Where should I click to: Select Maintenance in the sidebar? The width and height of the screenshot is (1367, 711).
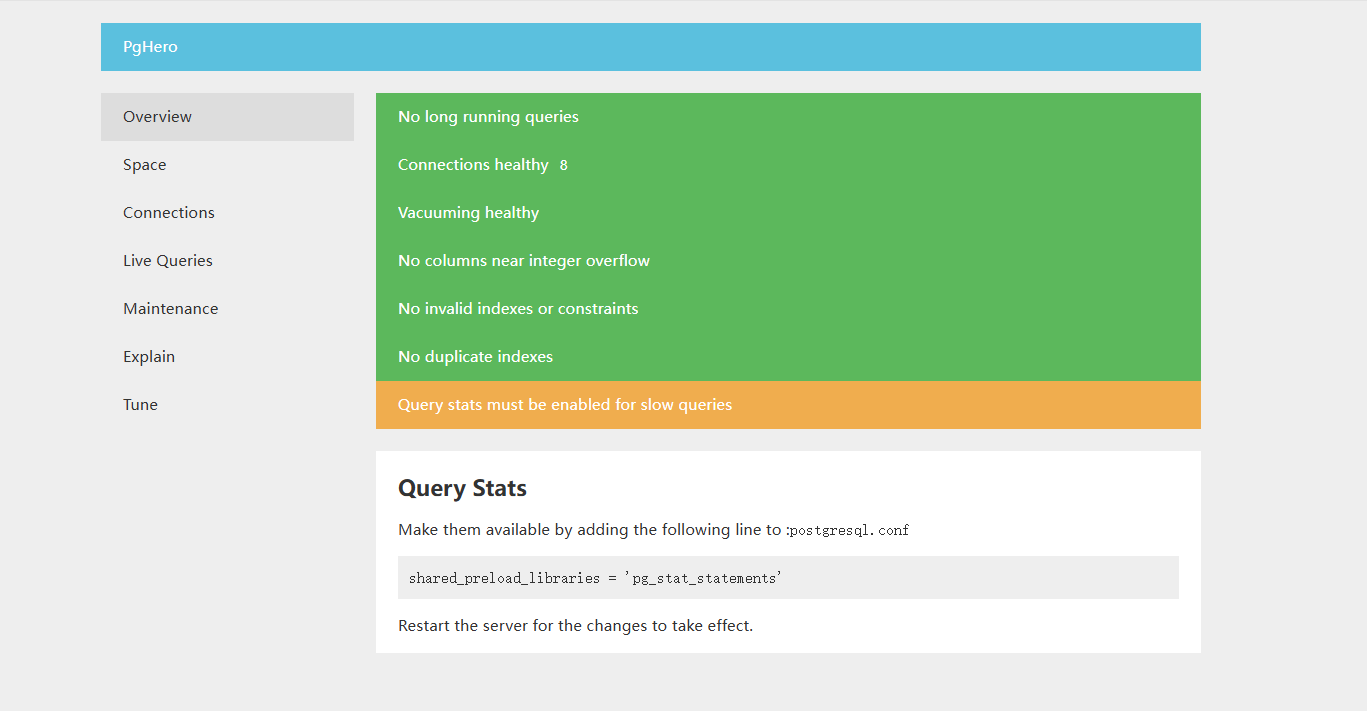tap(227, 309)
